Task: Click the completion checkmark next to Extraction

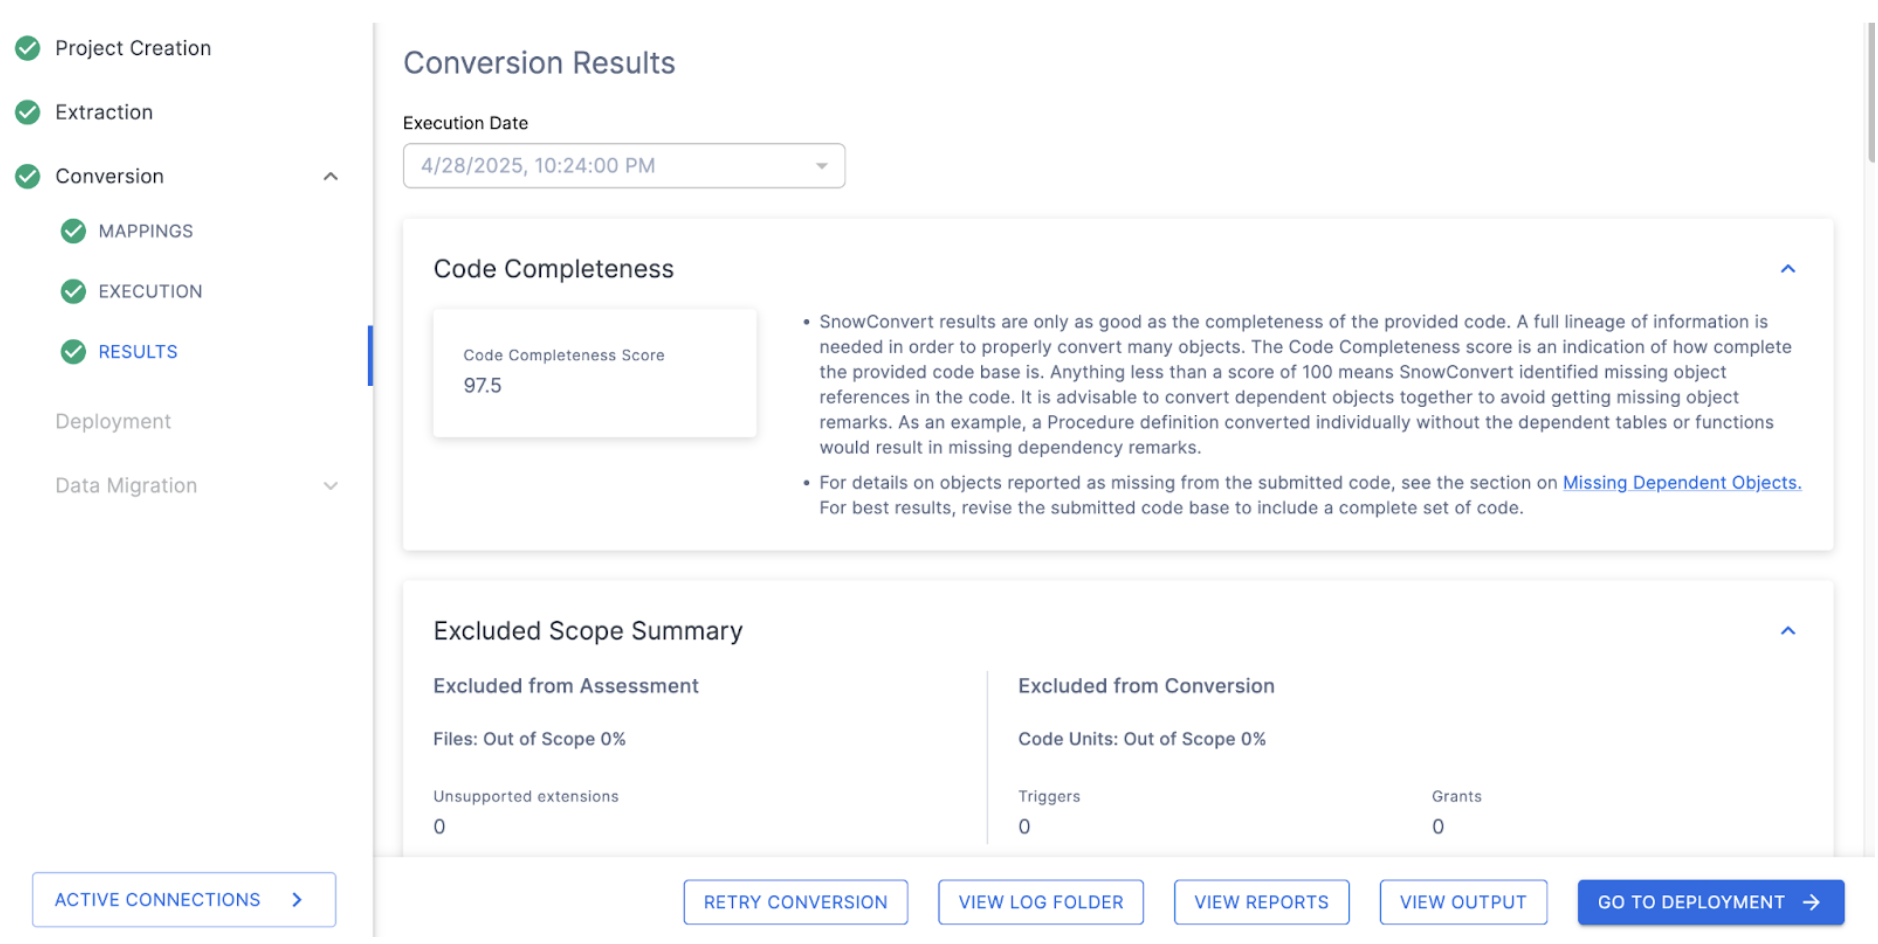Action: (27, 112)
